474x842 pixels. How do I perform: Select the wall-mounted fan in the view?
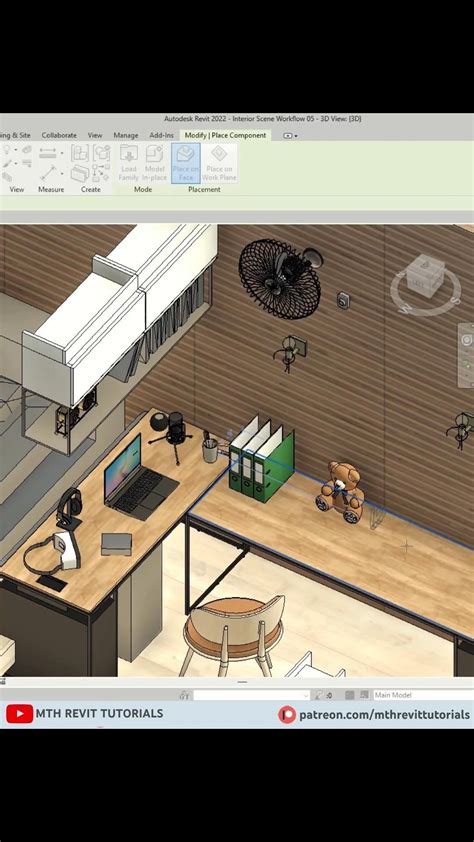(280, 278)
